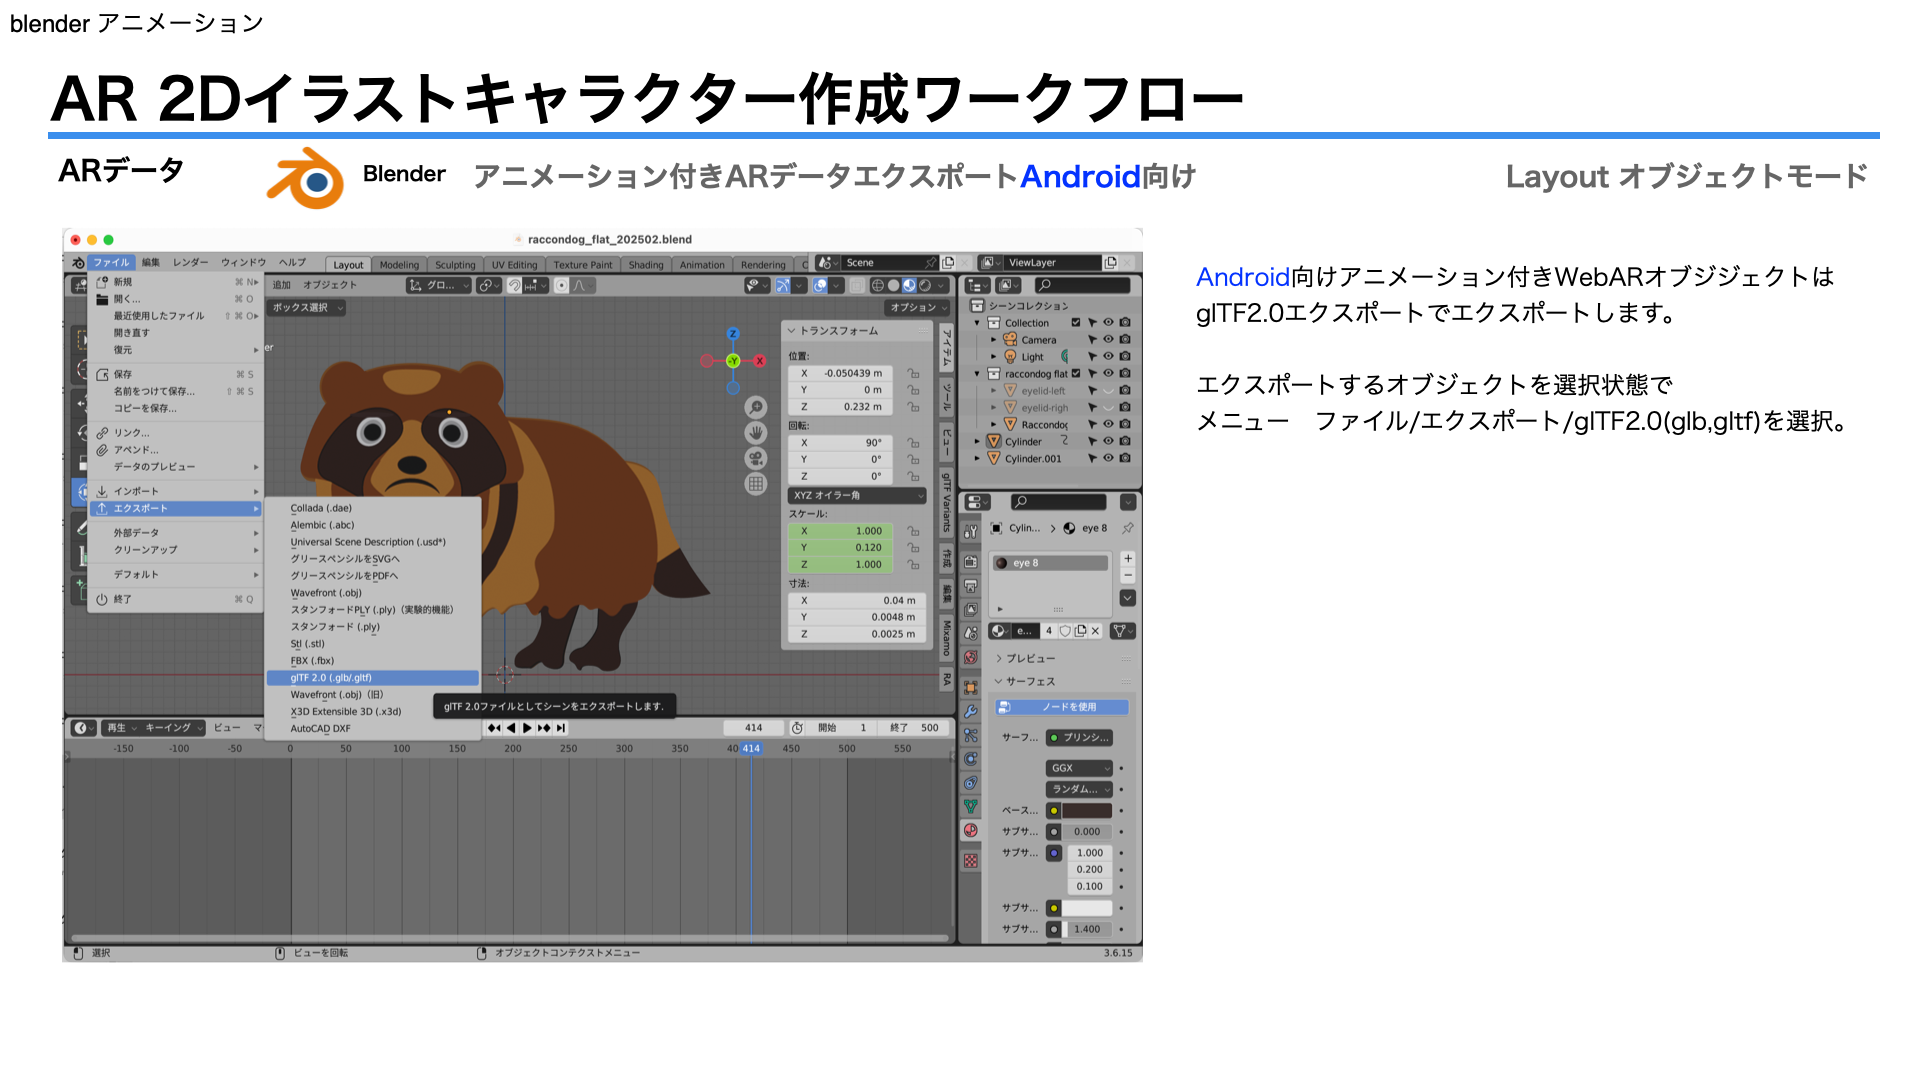This screenshot has height=1080, width=1920.
Task: Adjust subsurface 0.000 slider field
Action: [x=1087, y=832]
